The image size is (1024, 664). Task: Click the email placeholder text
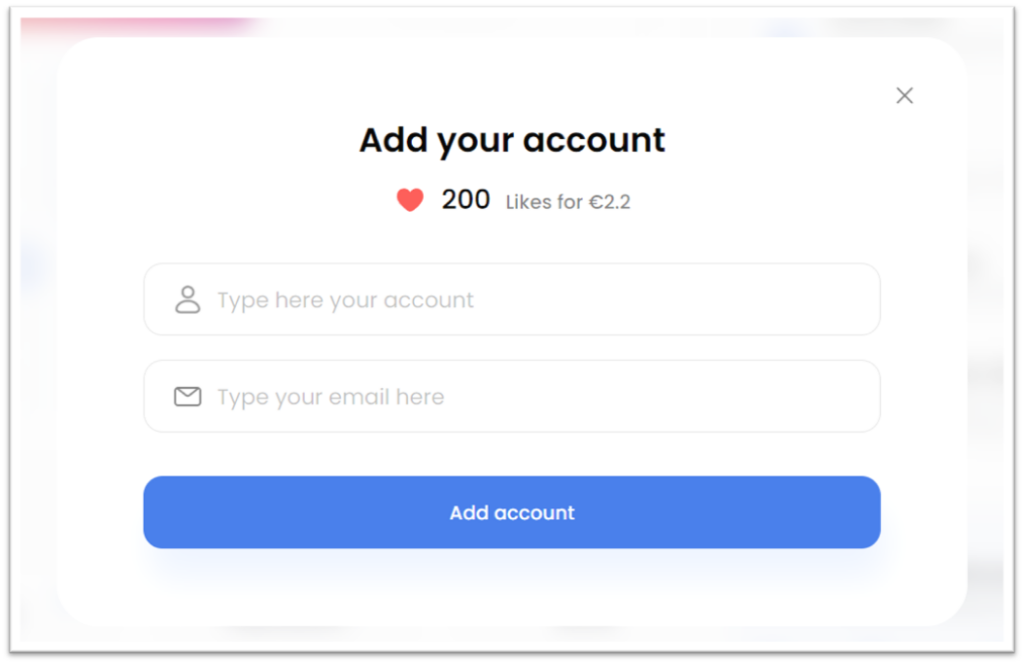[330, 398]
